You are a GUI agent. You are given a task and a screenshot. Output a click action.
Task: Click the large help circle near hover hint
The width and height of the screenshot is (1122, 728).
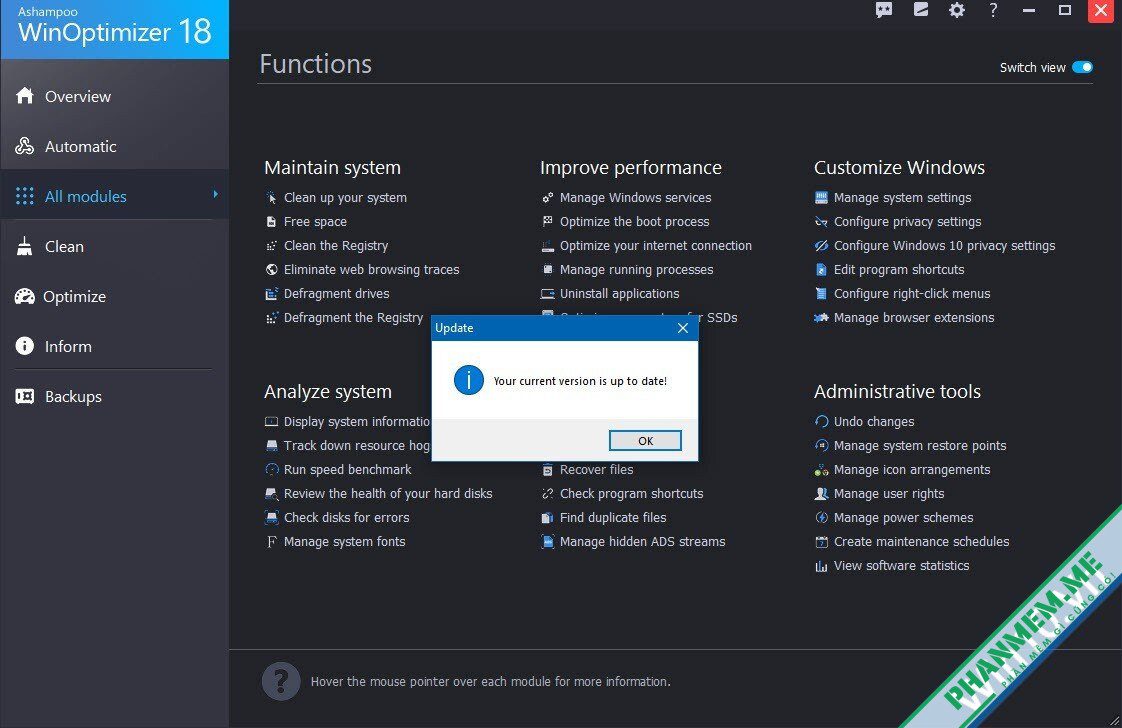[x=281, y=681]
